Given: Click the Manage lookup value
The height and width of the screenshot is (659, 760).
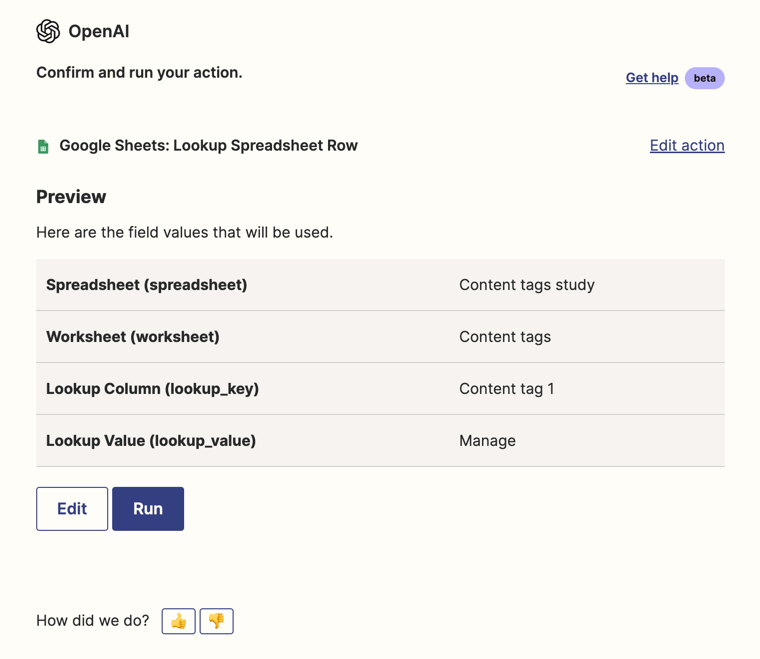Looking at the screenshot, I should (x=487, y=441).
